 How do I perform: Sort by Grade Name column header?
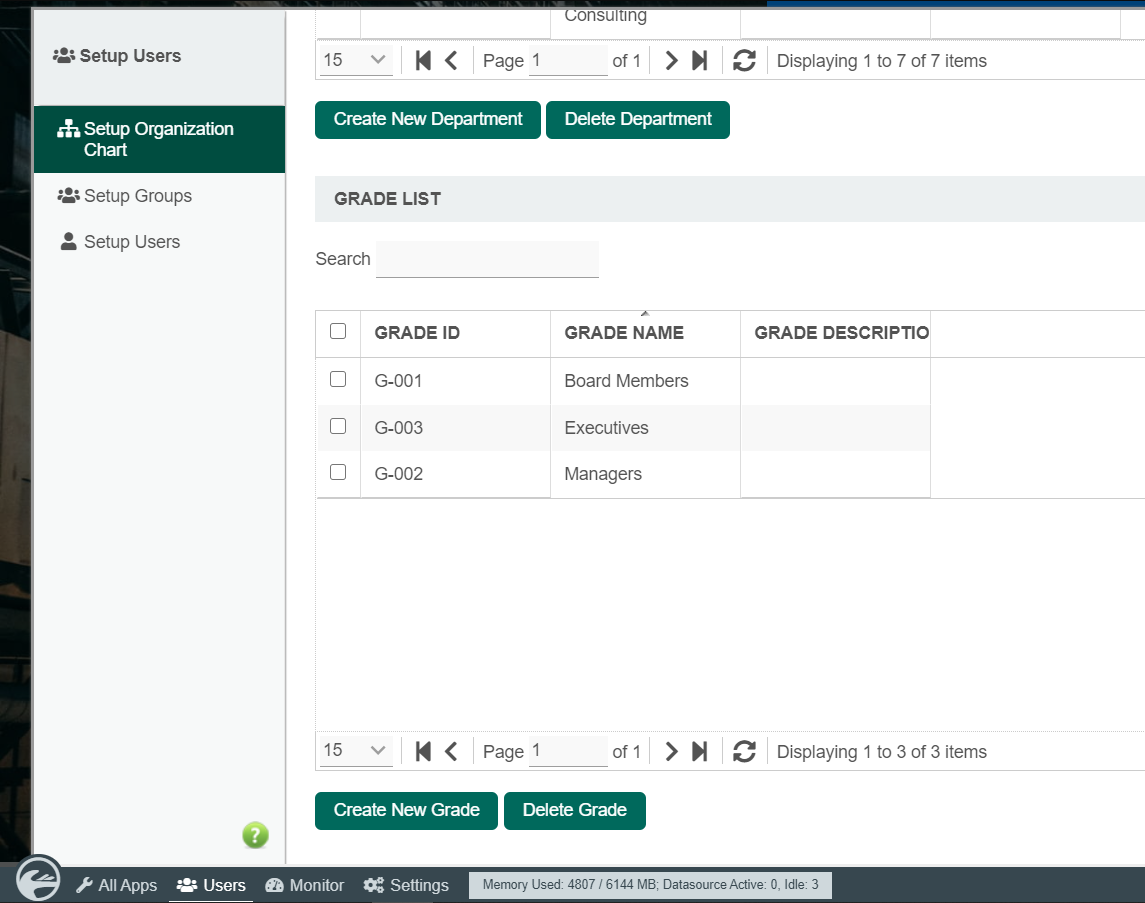(x=624, y=334)
